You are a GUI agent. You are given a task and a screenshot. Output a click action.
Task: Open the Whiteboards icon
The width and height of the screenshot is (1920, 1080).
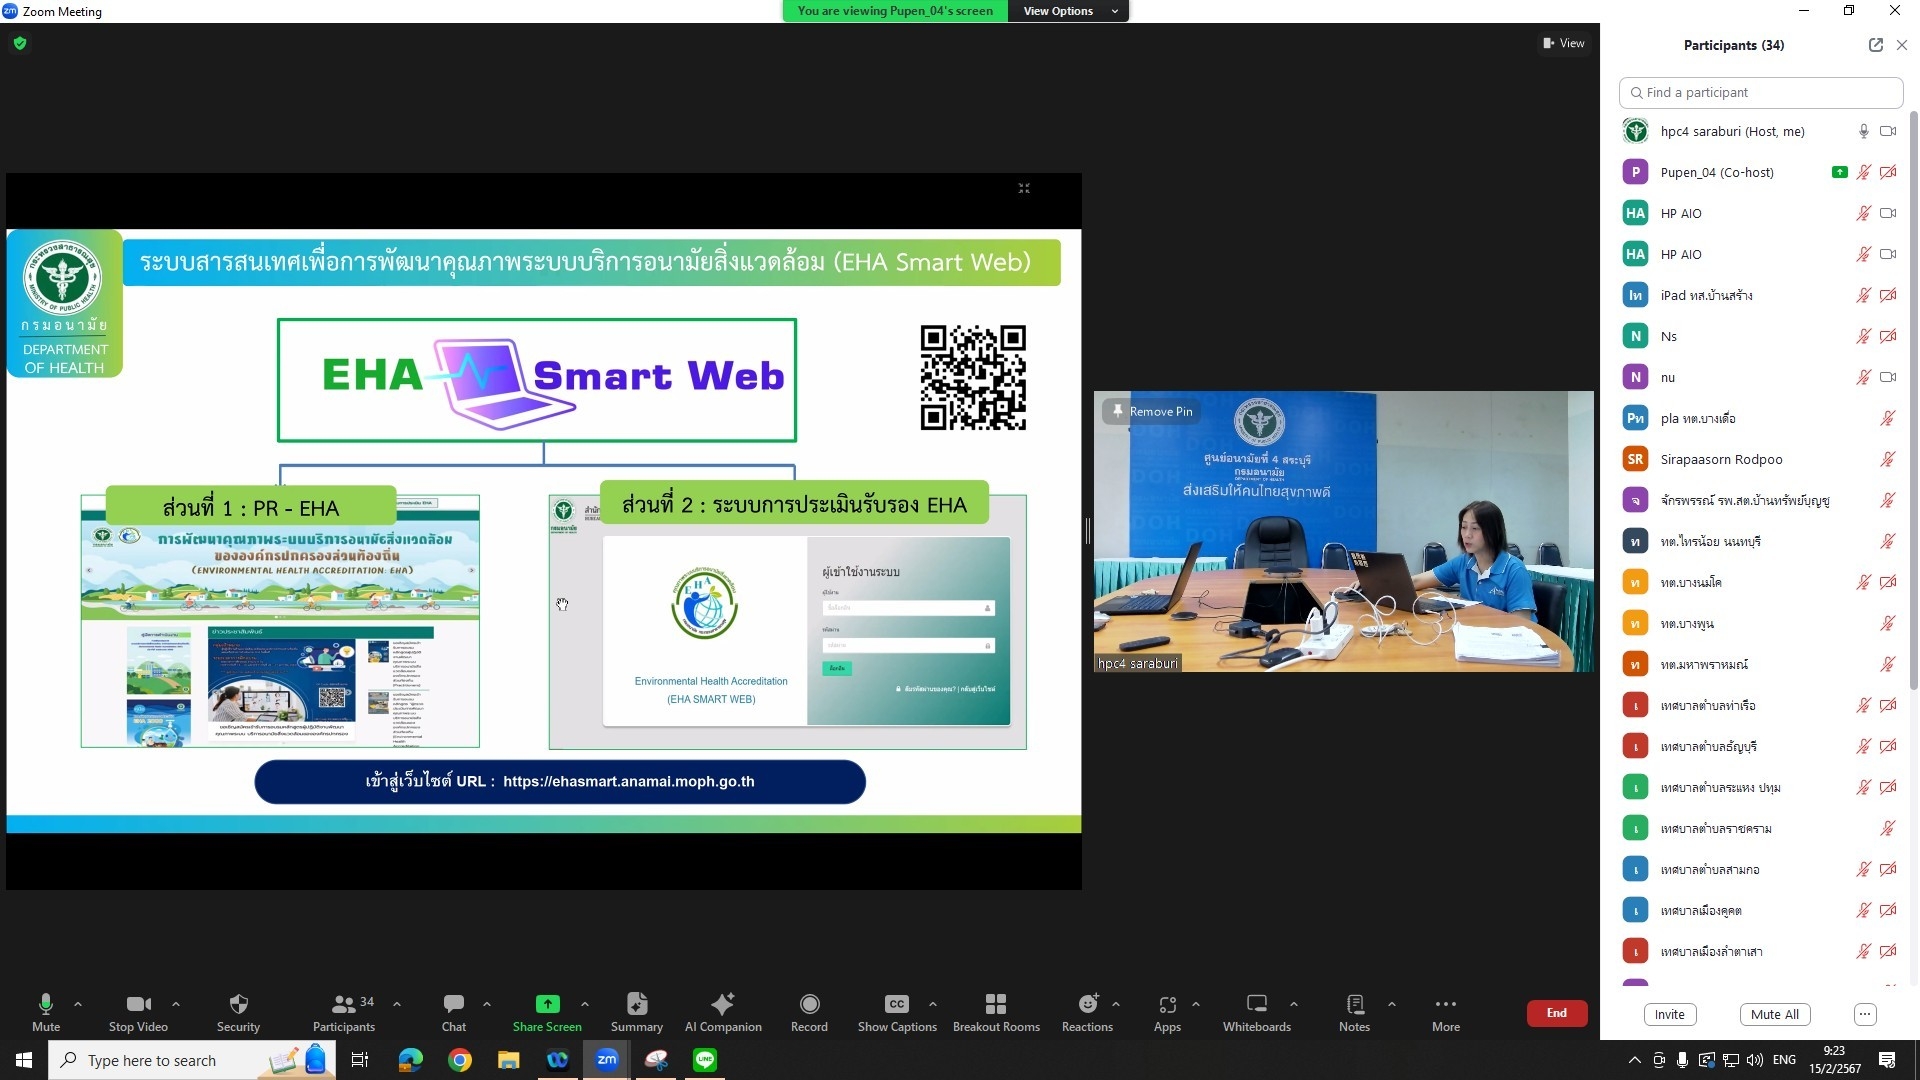[1256, 1004]
